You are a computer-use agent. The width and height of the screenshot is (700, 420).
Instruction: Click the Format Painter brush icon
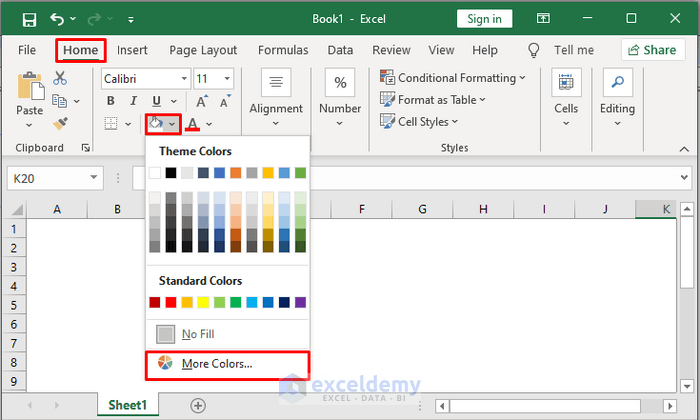[61, 123]
